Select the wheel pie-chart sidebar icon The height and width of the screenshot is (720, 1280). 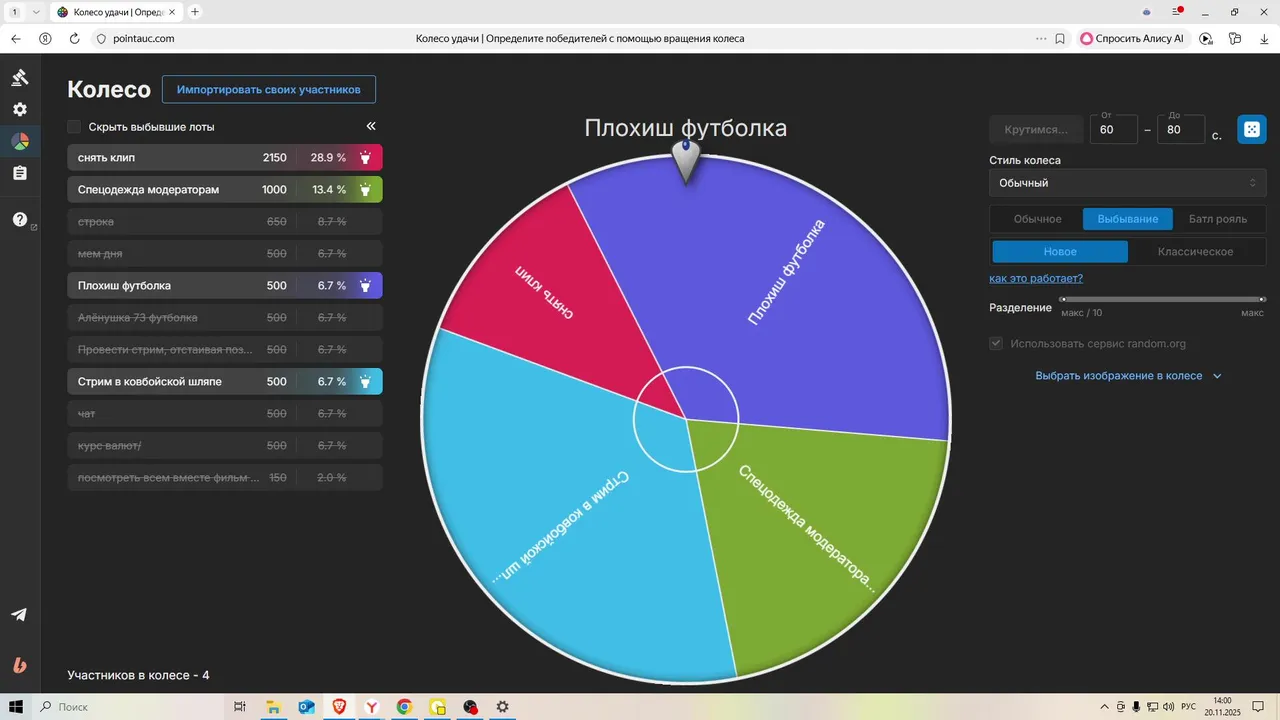20,141
